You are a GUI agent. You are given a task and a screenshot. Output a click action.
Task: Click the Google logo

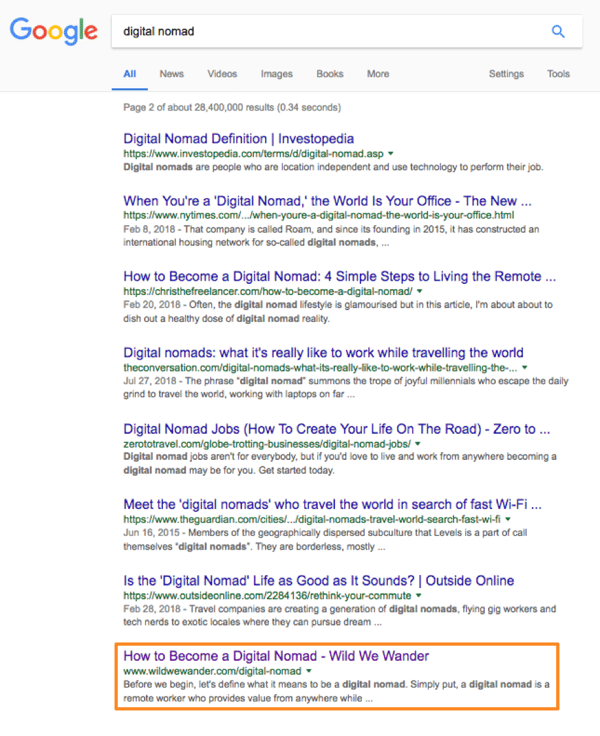(x=53, y=32)
